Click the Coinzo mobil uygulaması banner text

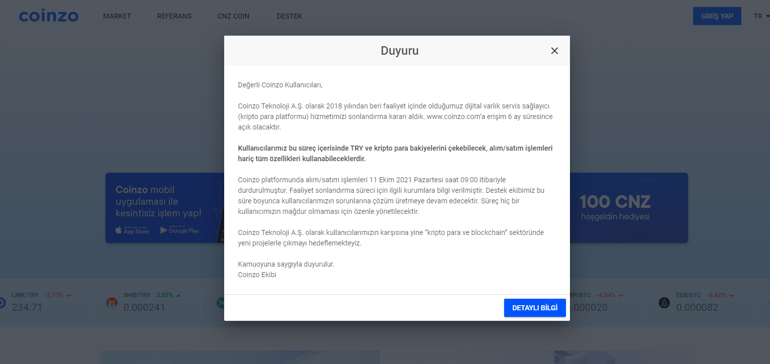159,202
